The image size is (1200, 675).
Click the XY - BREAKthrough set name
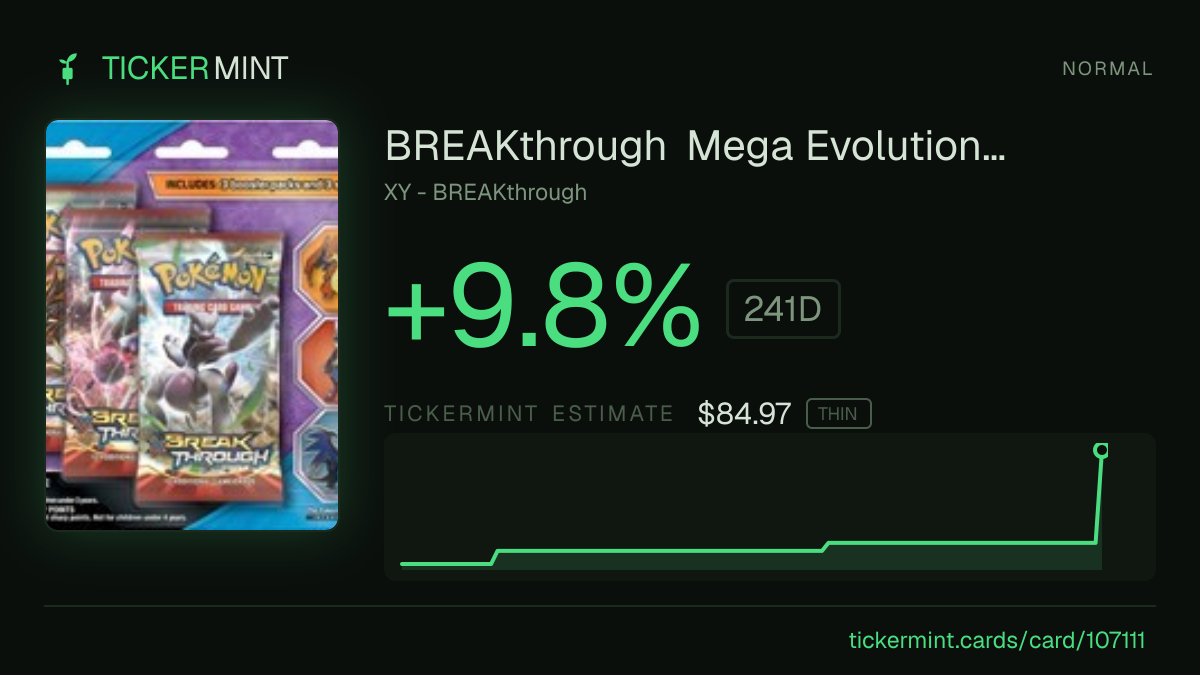pos(485,192)
